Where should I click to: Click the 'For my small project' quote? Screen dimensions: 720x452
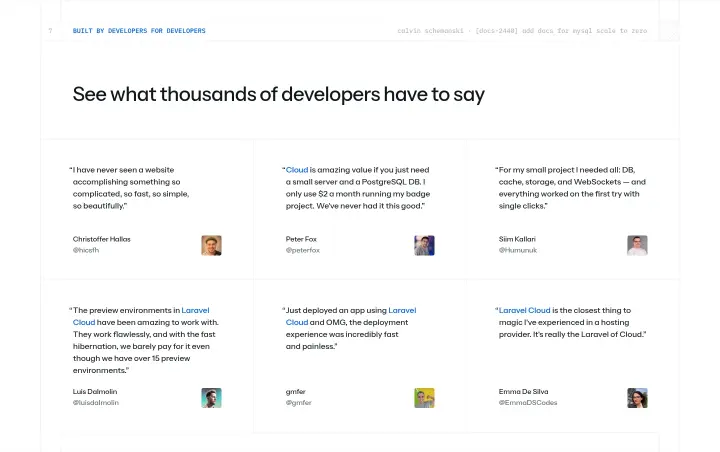(x=570, y=188)
